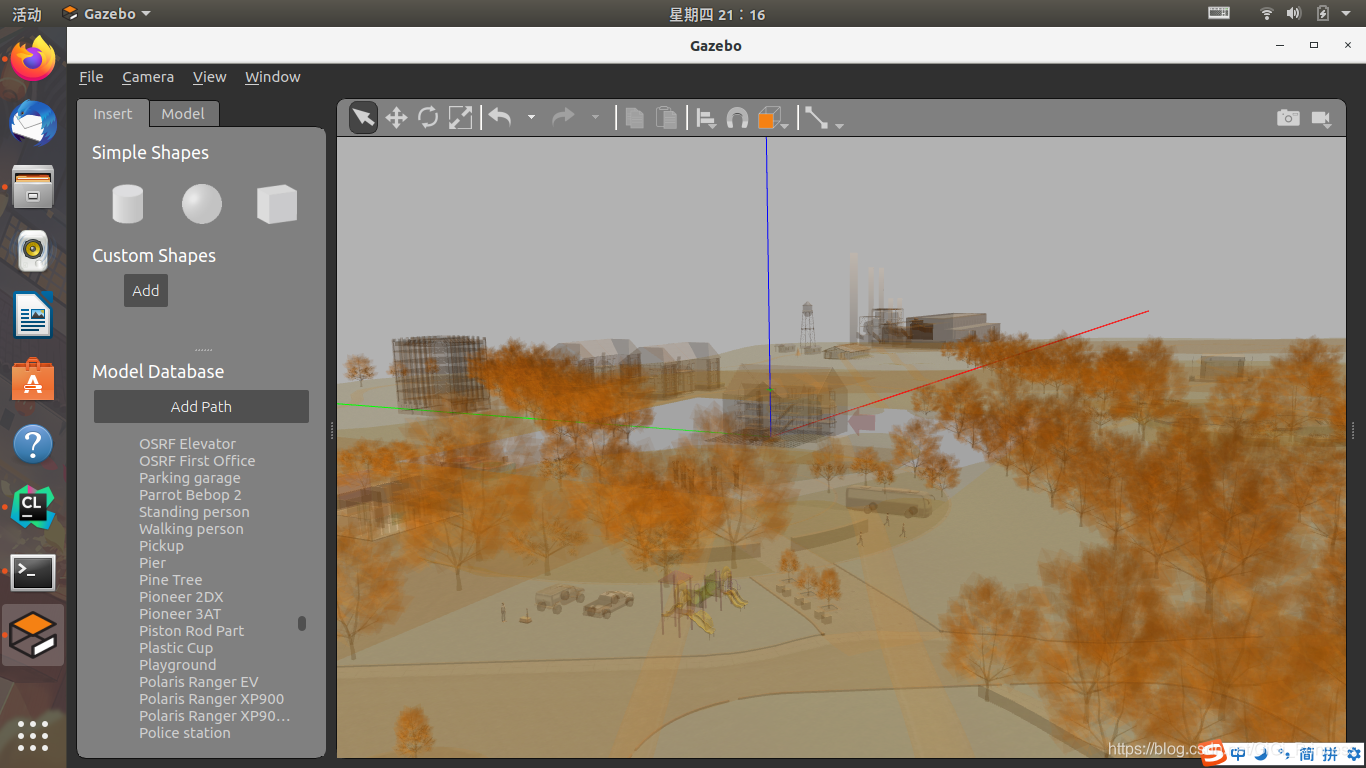Click the Redo arrow icon
This screenshot has width=1366, height=768.
[564, 118]
